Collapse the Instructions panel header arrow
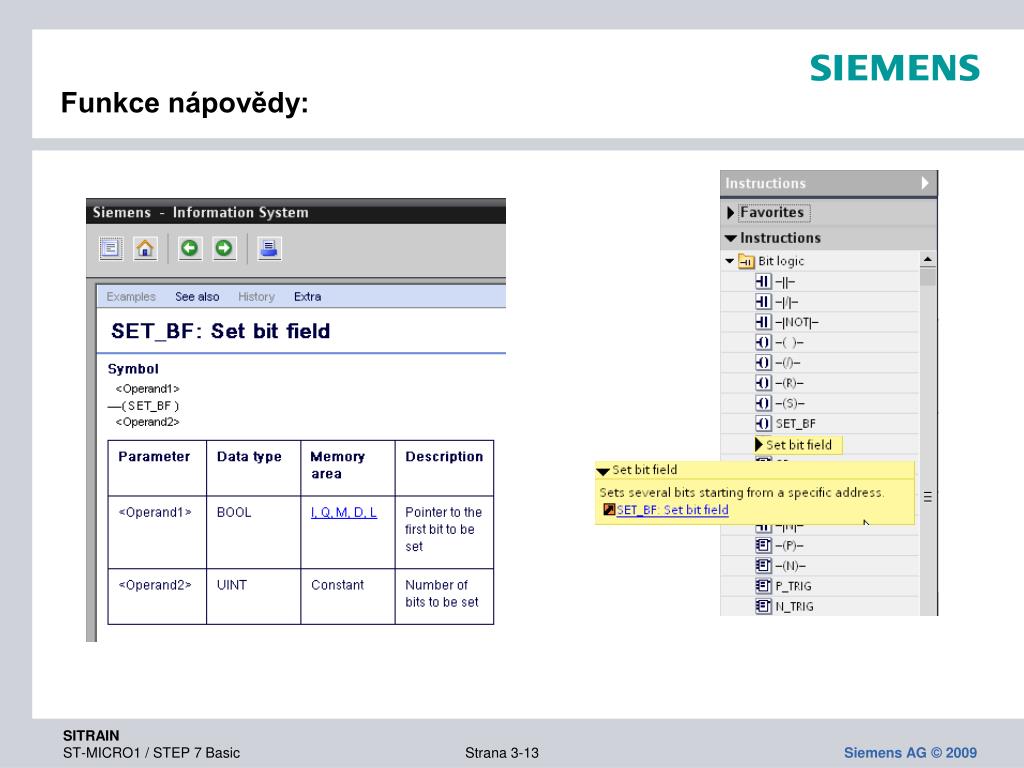 tap(925, 183)
